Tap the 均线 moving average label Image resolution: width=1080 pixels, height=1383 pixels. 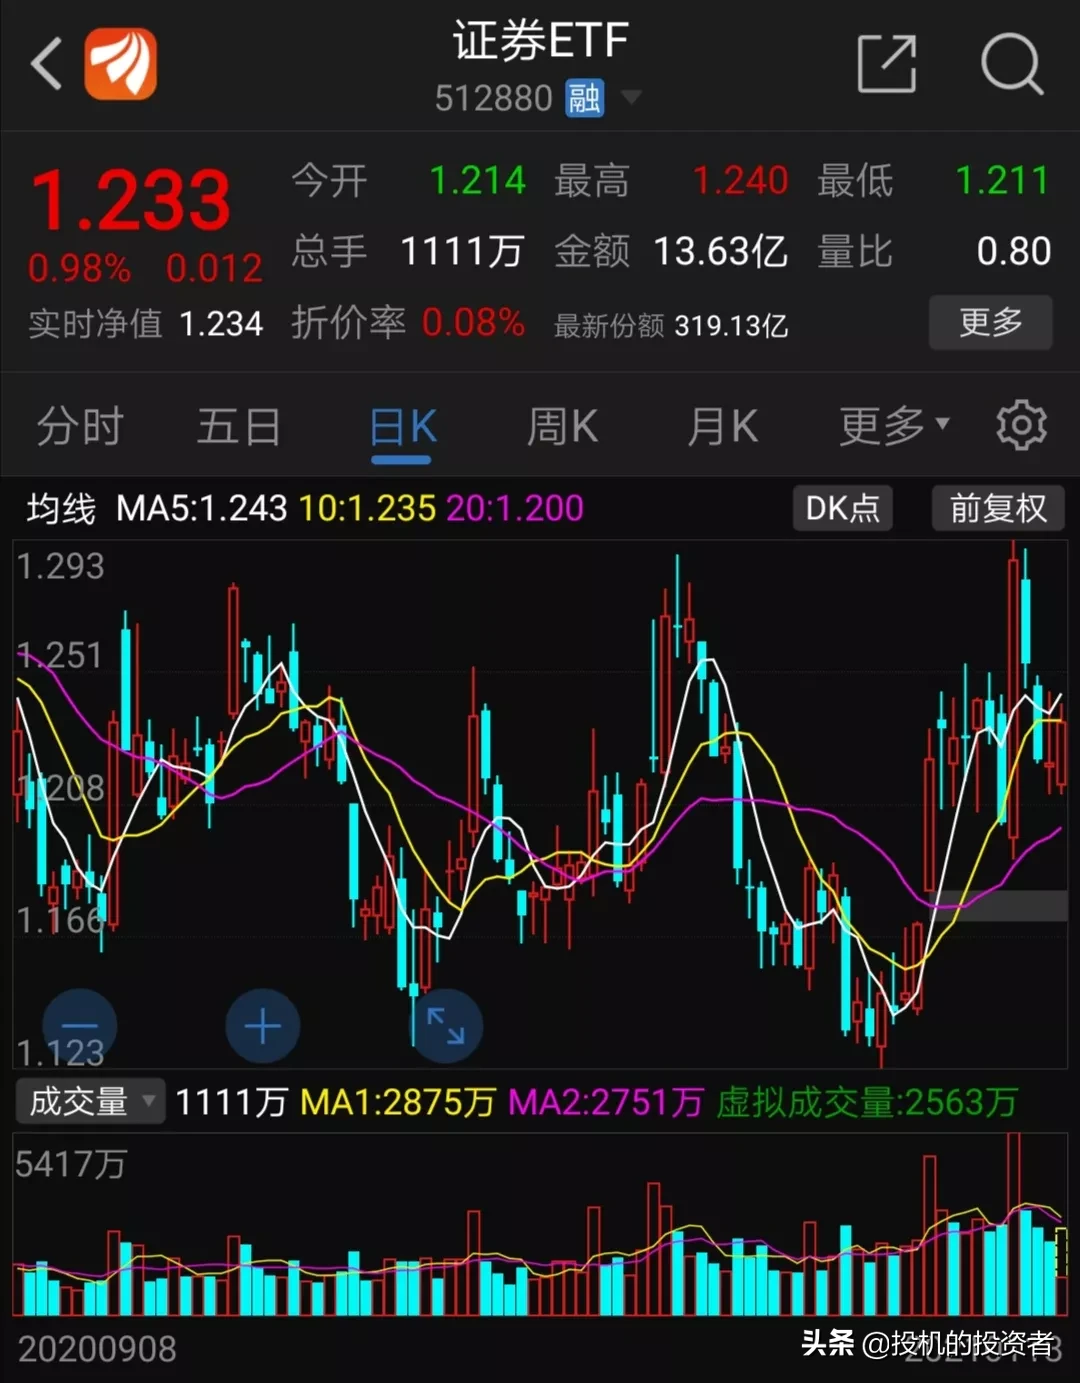[x=61, y=508]
